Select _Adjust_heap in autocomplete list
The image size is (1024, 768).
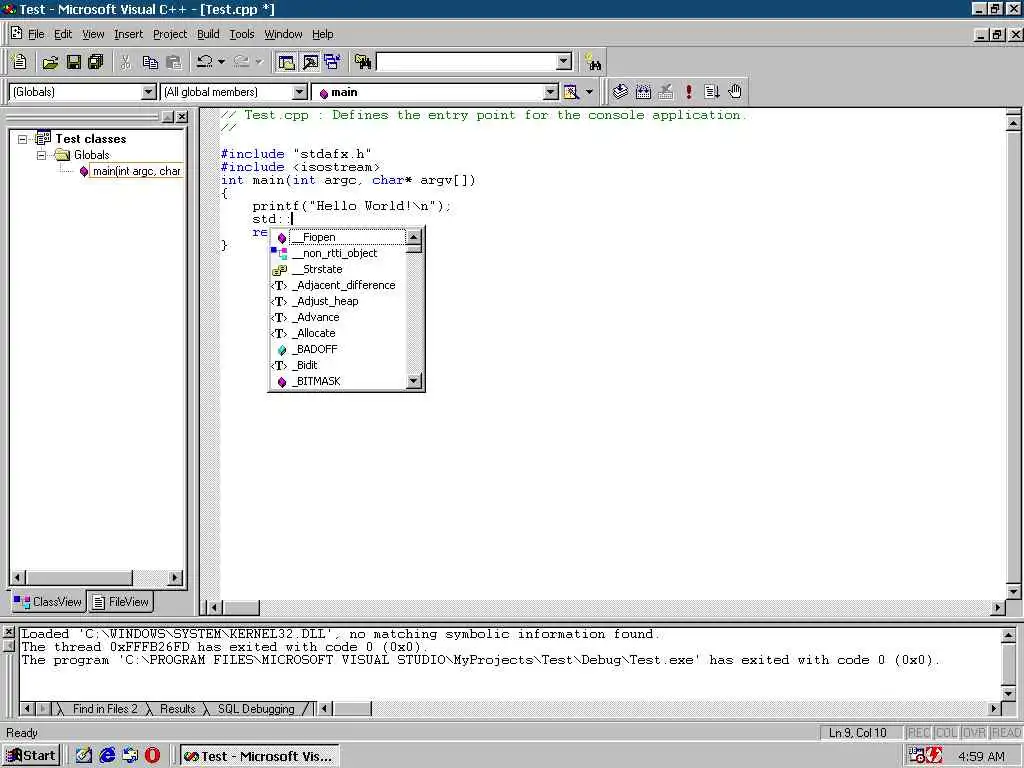(x=338, y=301)
